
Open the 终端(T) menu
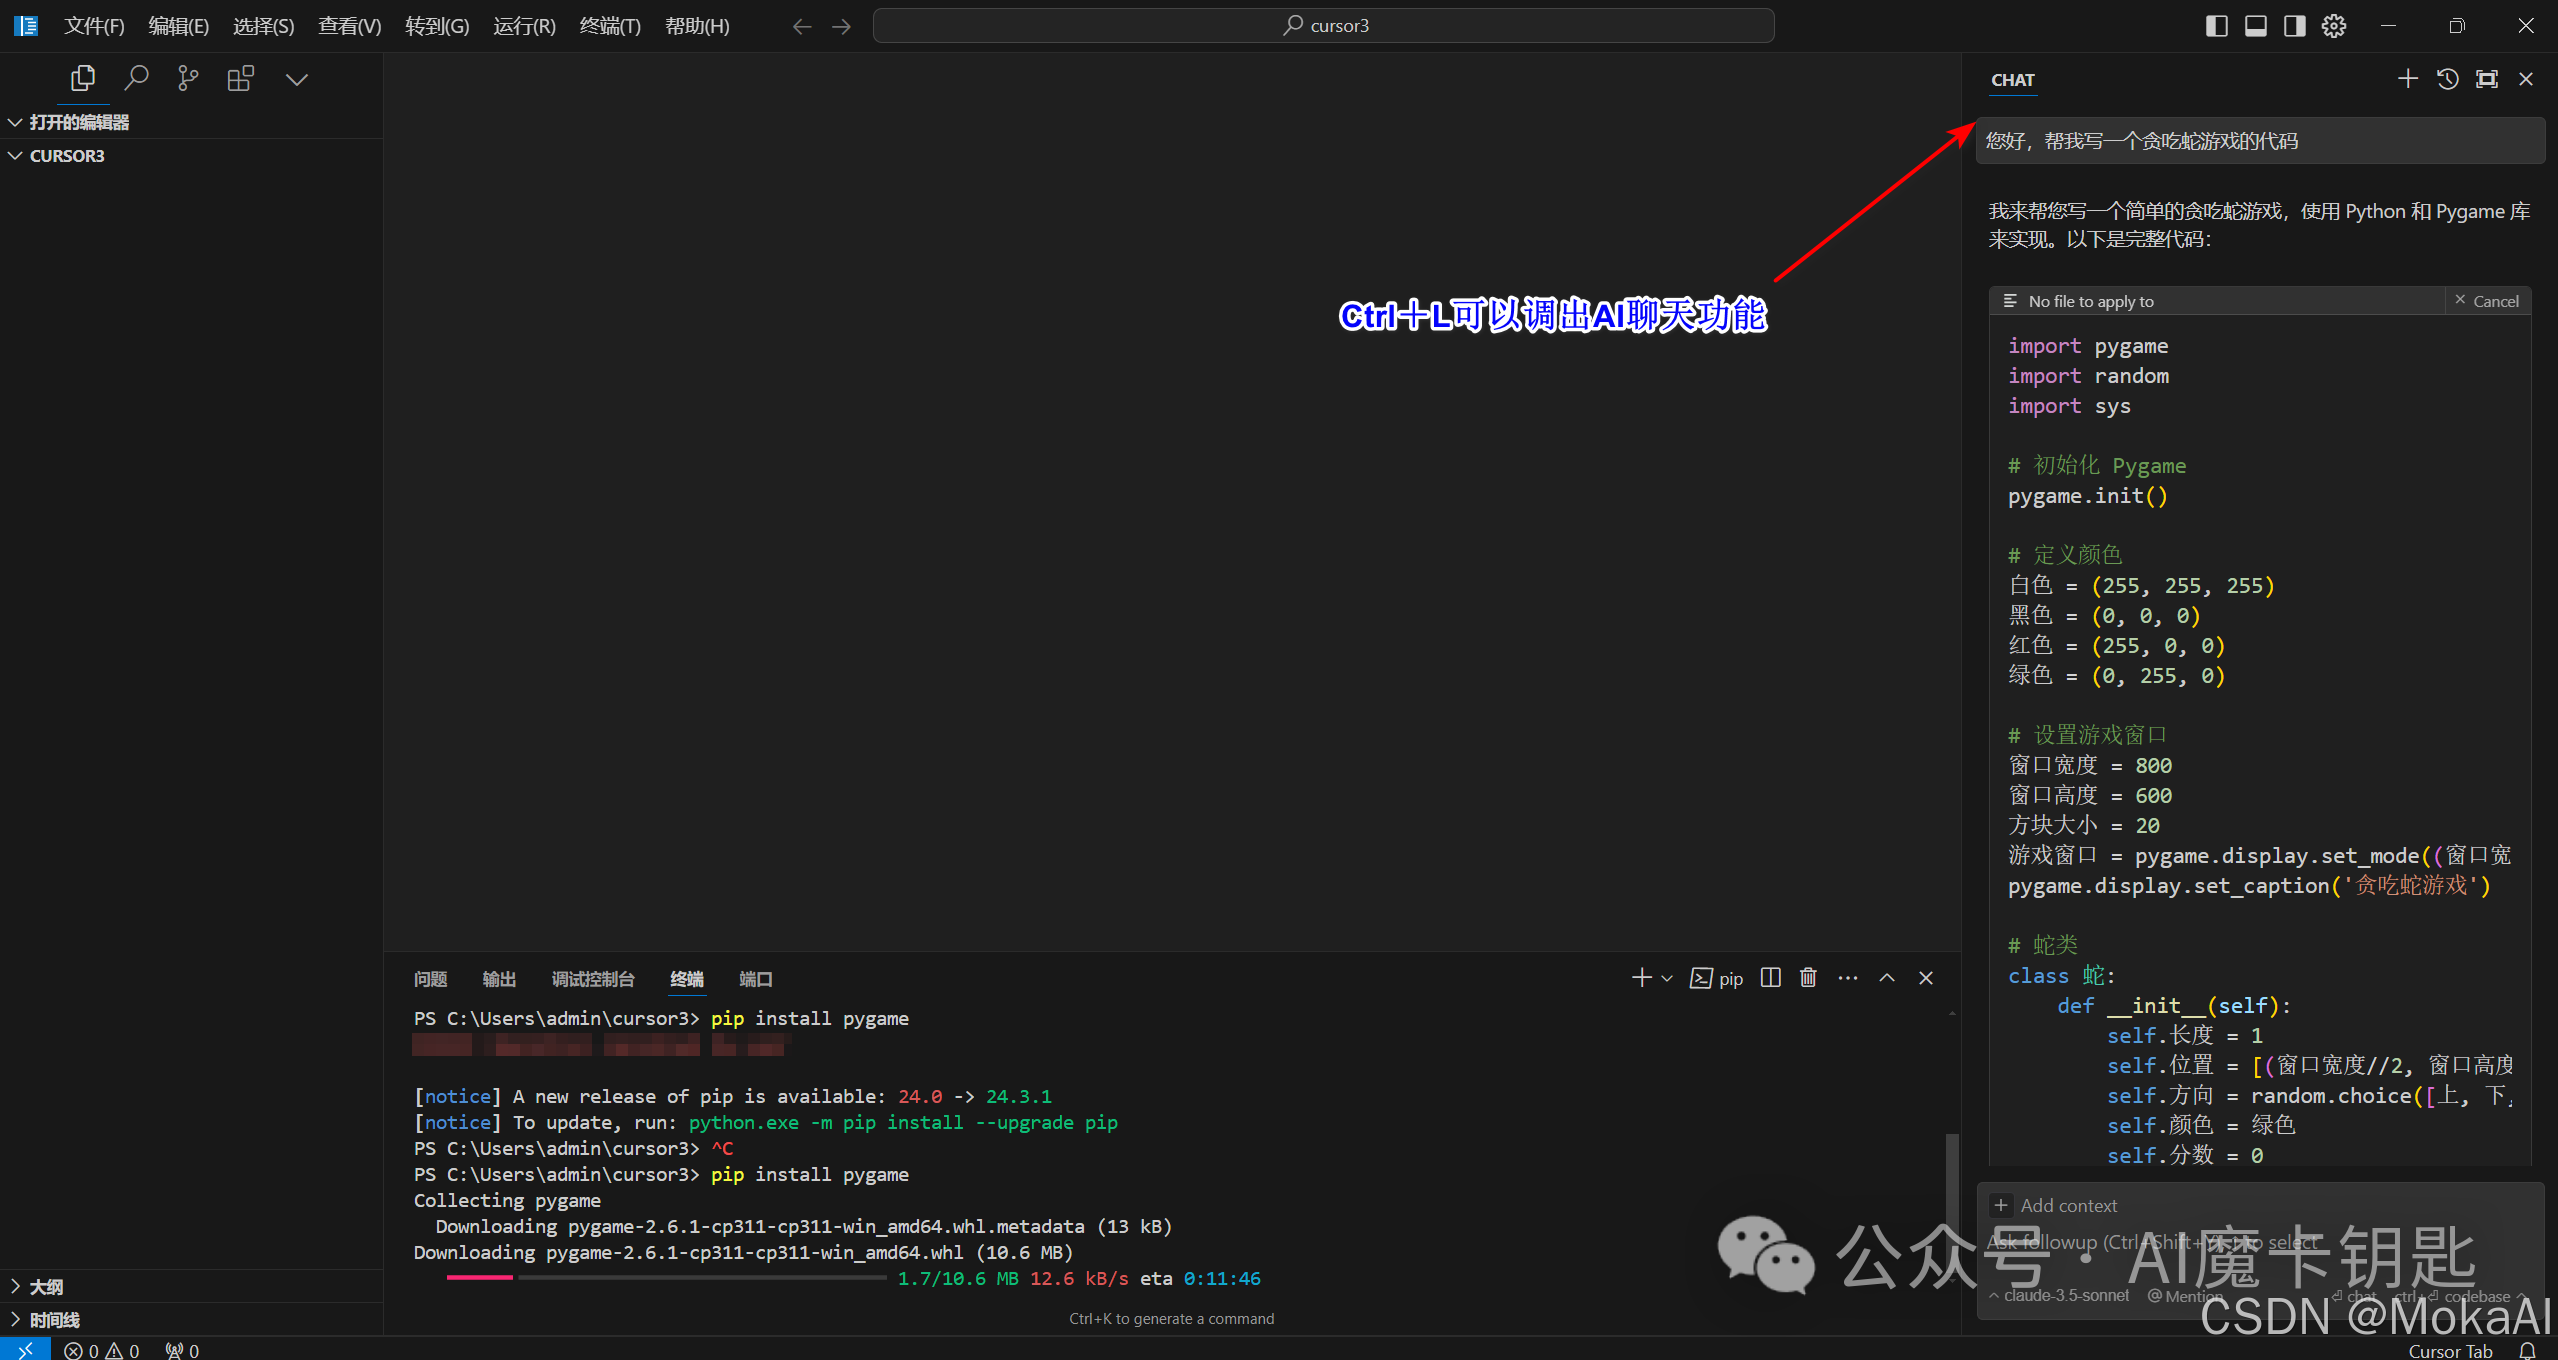[x=610, y=26]
